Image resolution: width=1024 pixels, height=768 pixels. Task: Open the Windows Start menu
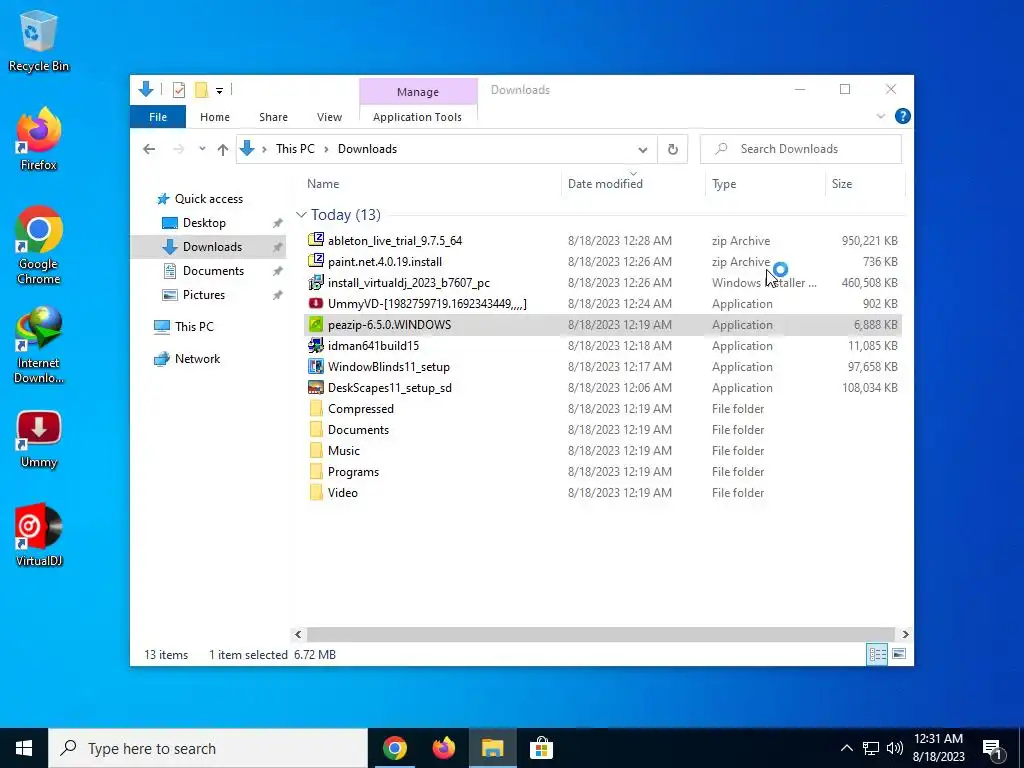tap(24, 748)
